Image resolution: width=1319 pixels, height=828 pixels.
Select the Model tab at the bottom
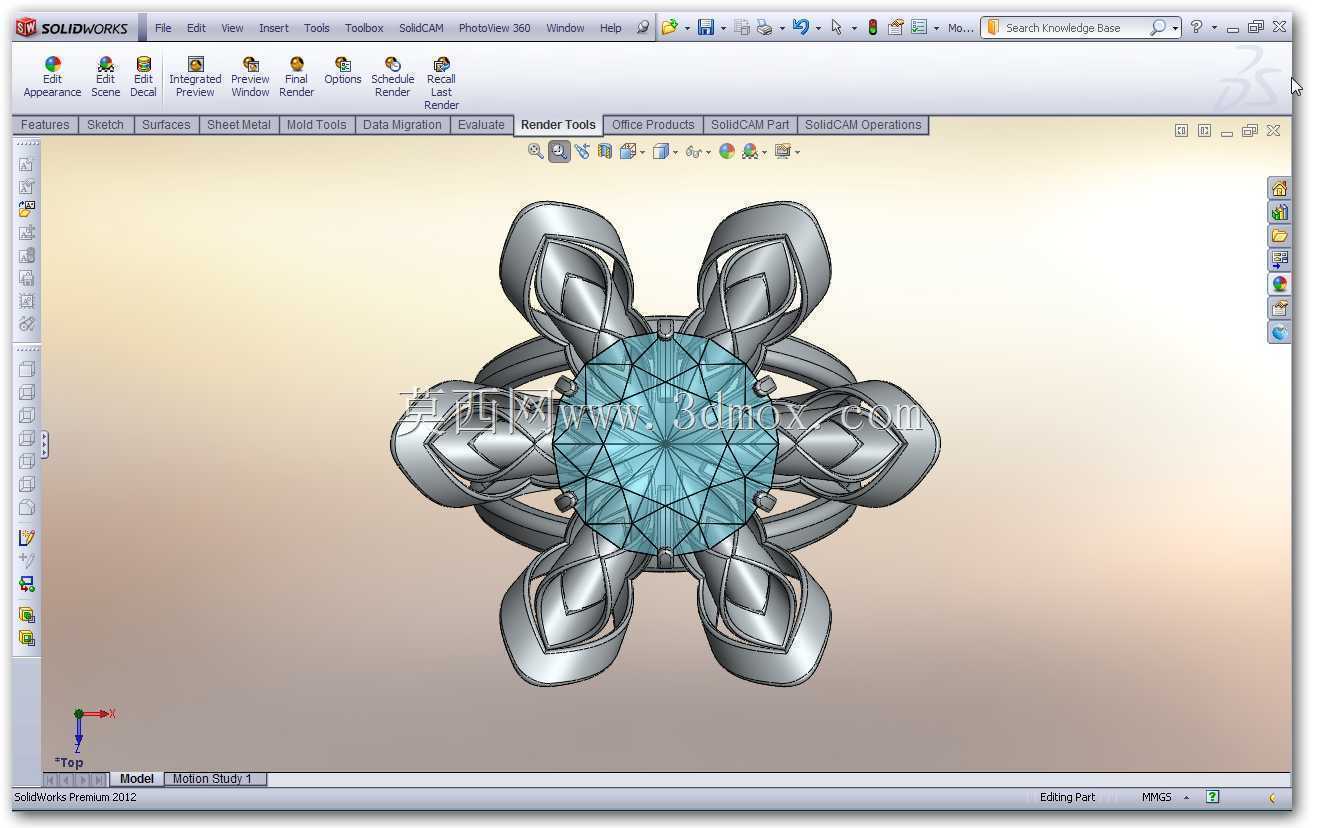[x=137, y=779]
